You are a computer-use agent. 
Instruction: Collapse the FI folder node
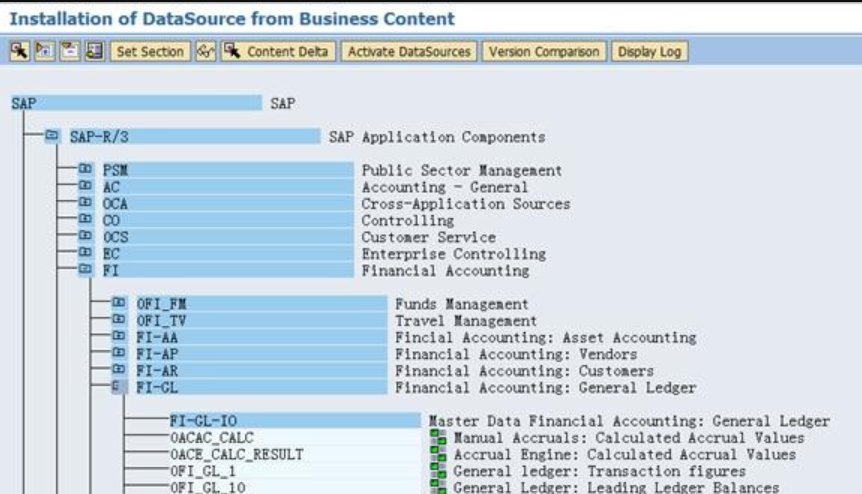point(85,269)
